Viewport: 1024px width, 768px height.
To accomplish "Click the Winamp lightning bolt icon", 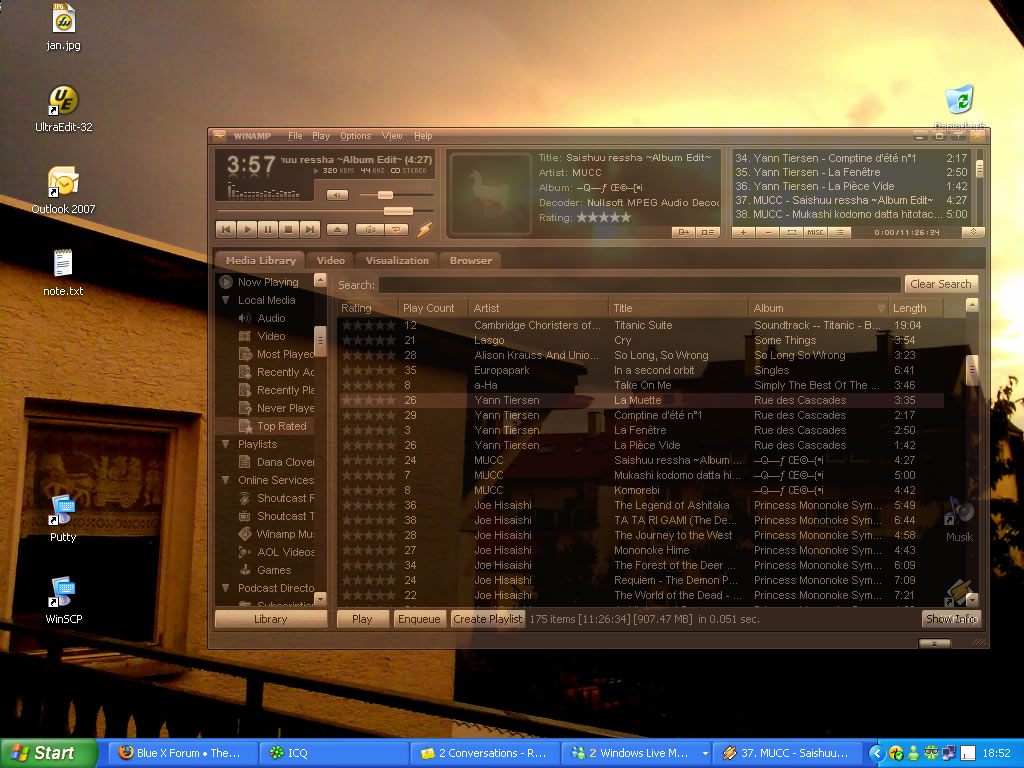I will click(424, 229).
